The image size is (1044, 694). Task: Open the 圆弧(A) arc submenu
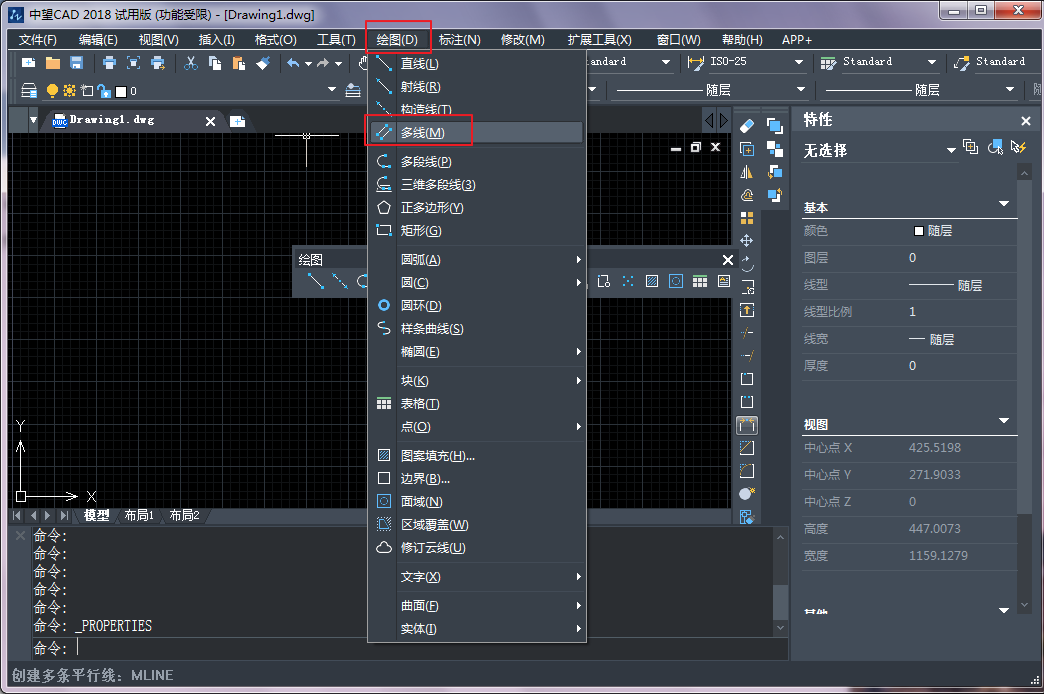click(x=420, y=260)
